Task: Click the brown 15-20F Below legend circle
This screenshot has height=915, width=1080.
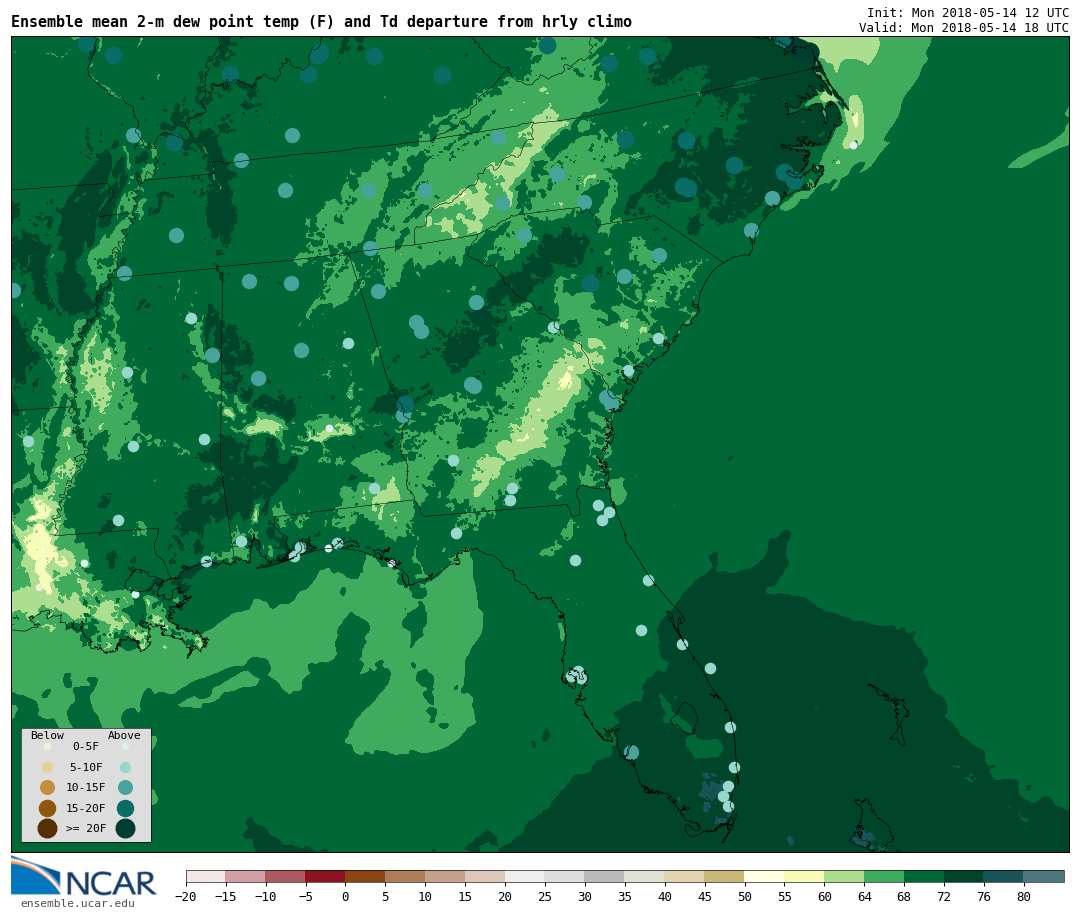Action: click(47, 808)
